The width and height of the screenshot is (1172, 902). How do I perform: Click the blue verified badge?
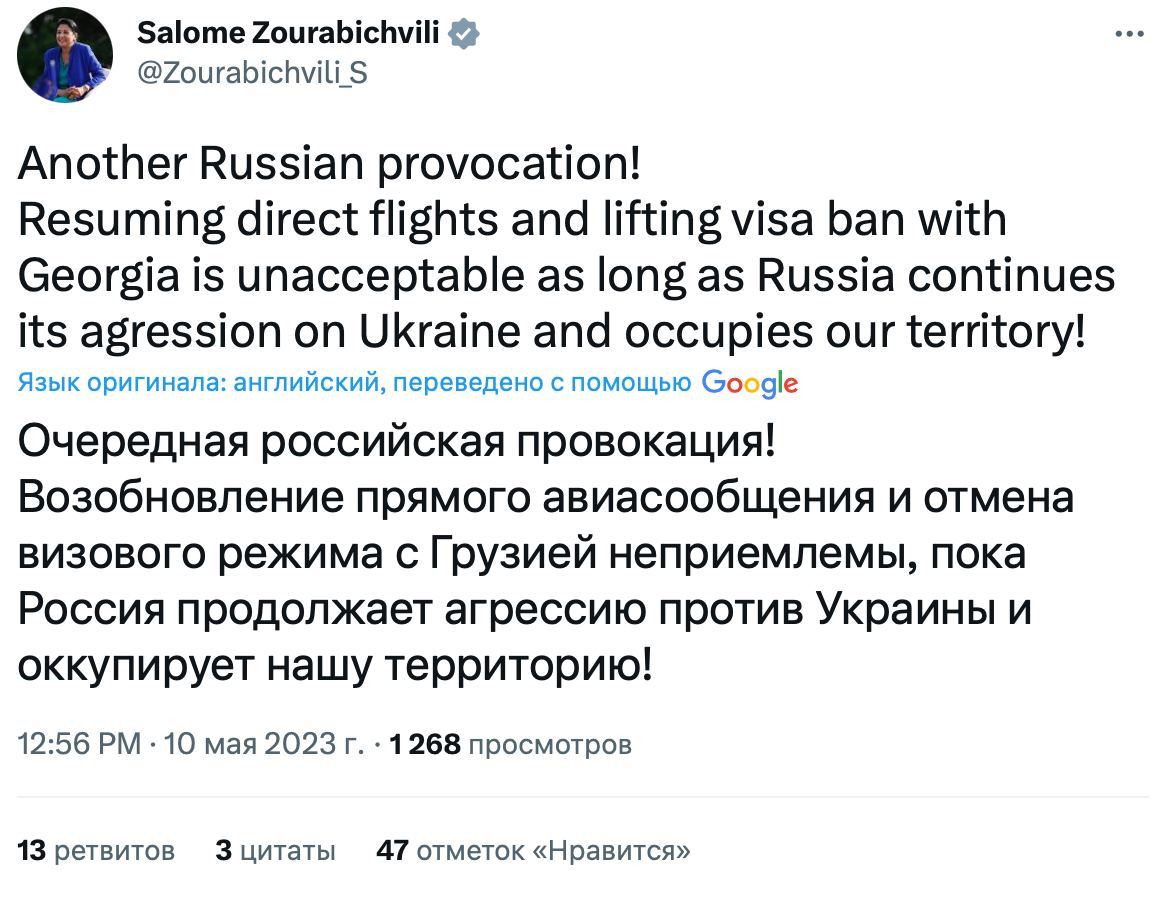pyautogui.click(x=463, y=34)
